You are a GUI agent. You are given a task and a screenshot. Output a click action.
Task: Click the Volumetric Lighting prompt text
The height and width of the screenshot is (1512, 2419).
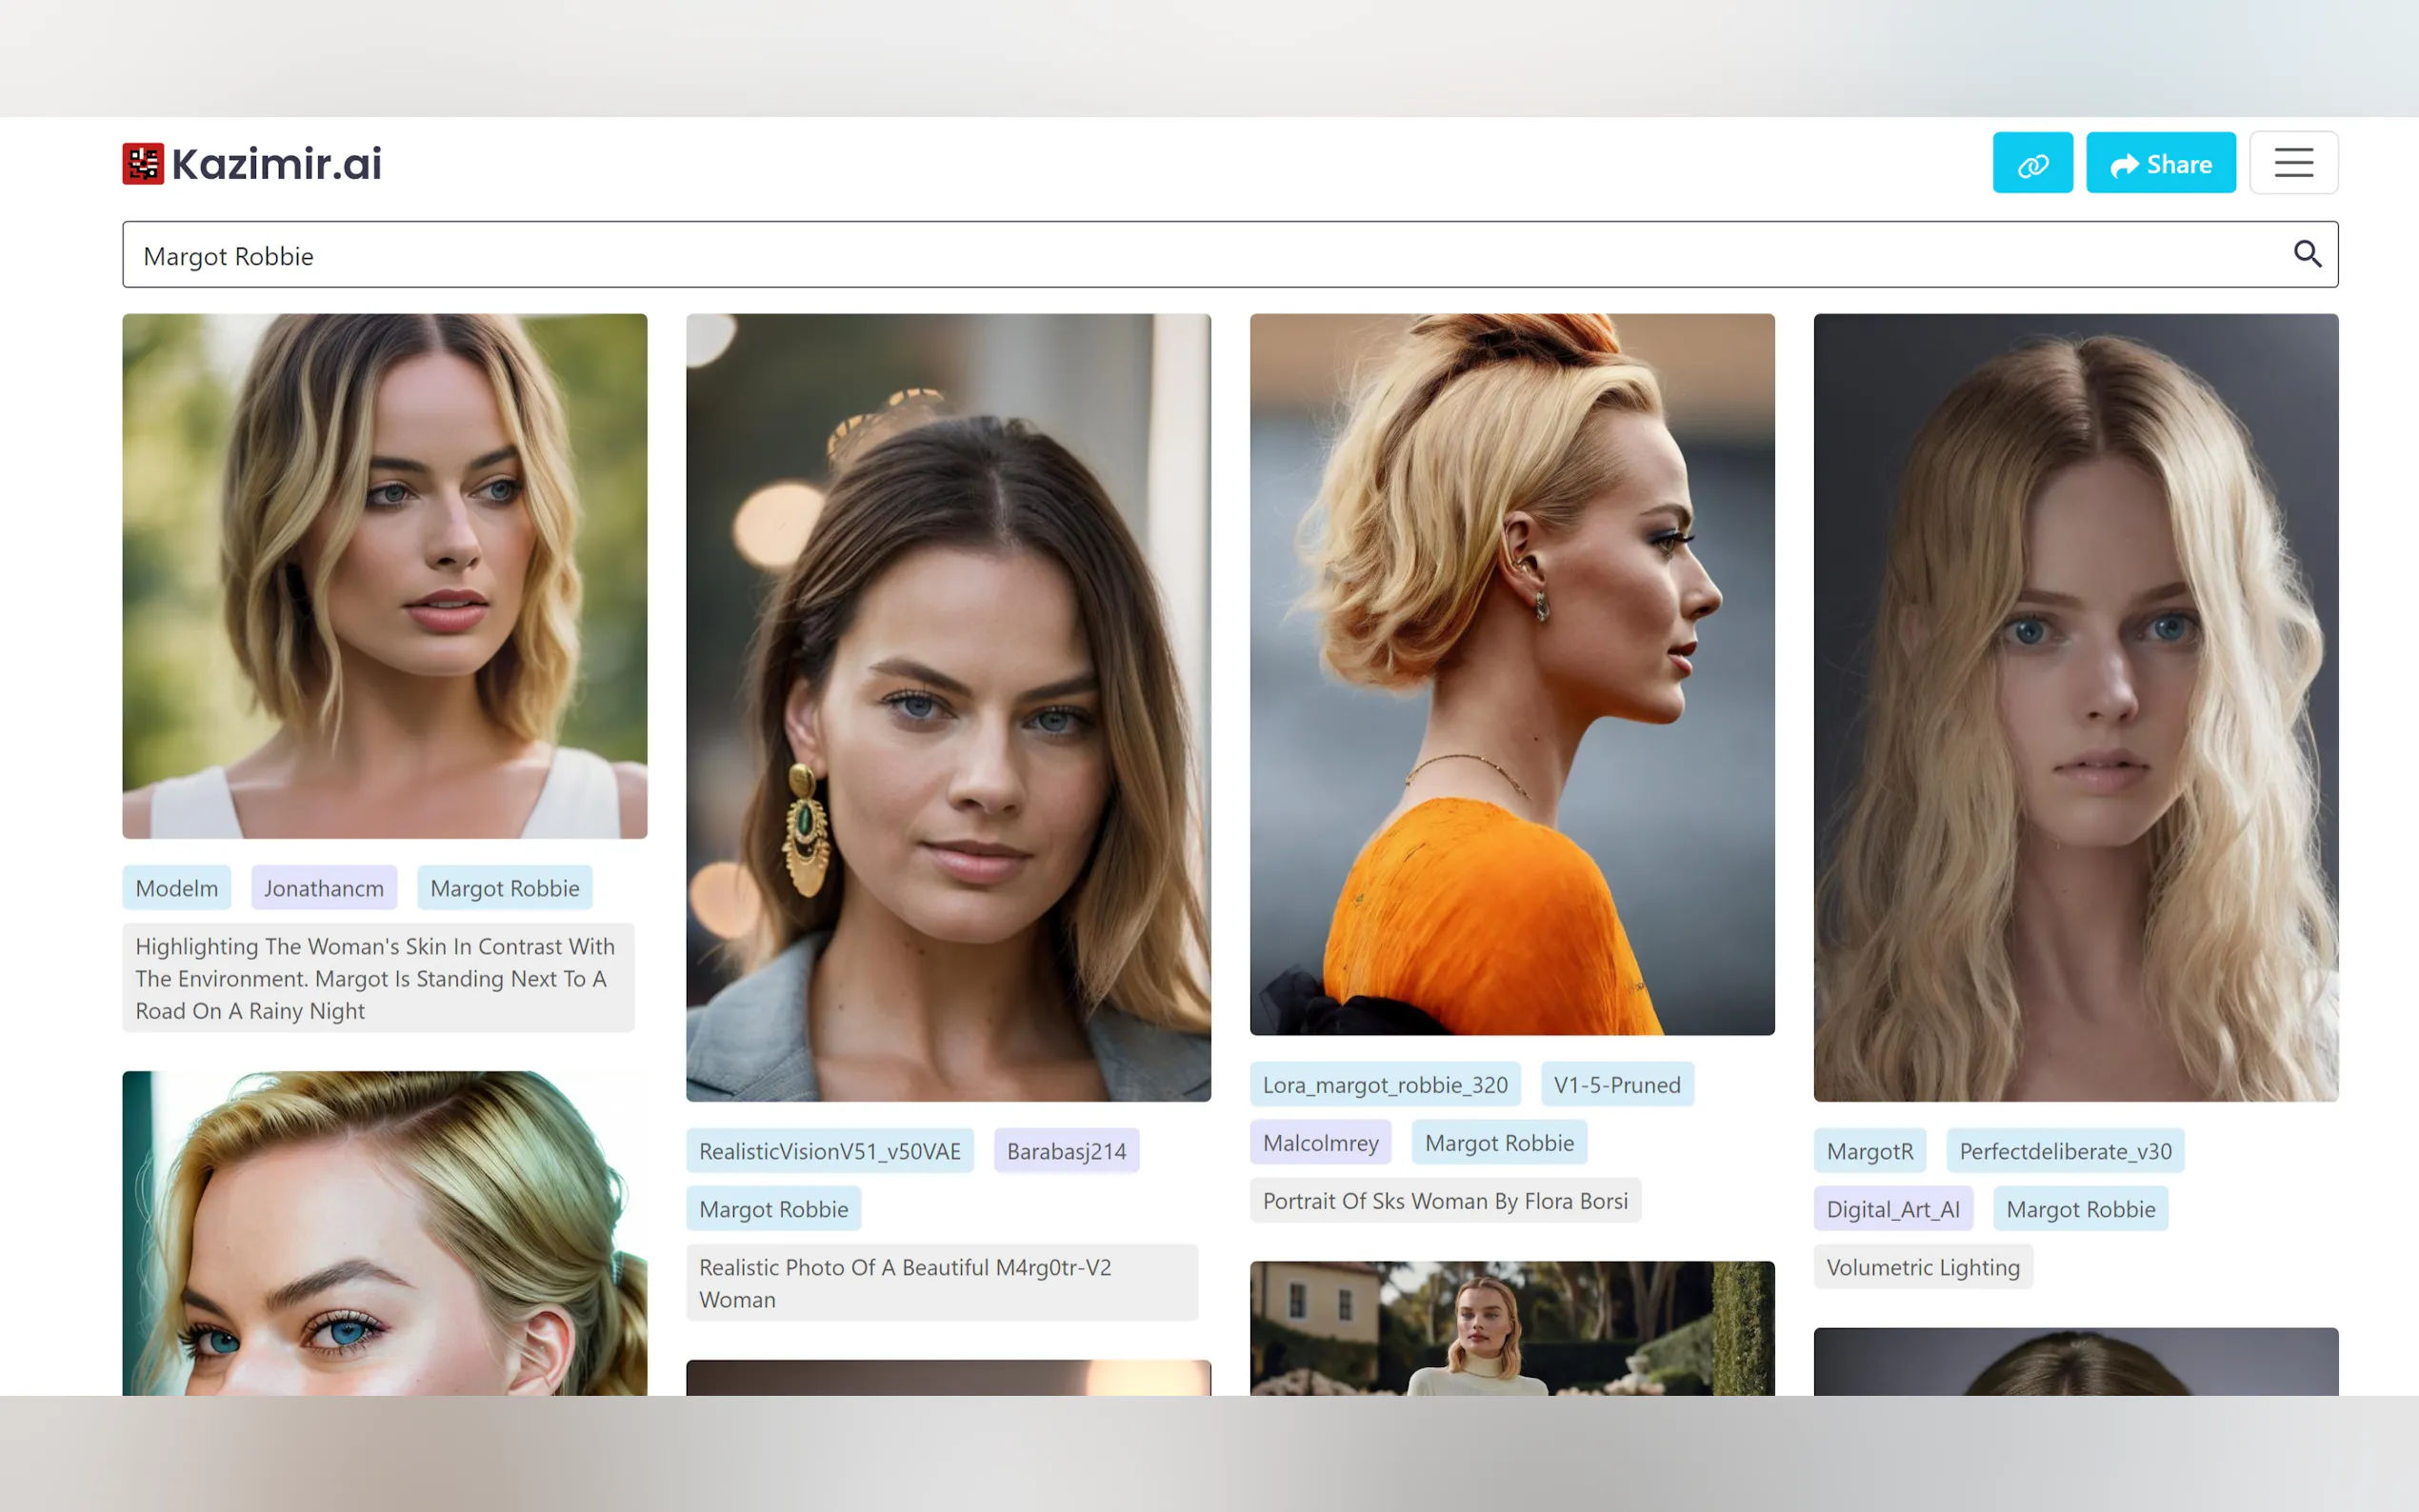pyautogui.click(x=1922, y=1267)
